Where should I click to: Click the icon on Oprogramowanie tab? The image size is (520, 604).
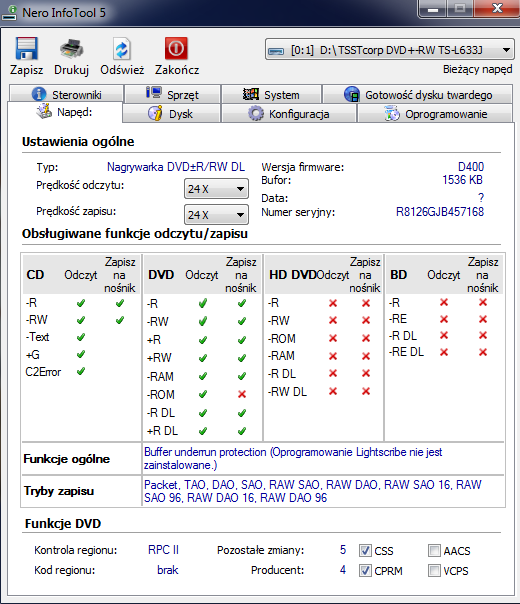(392, 114)
